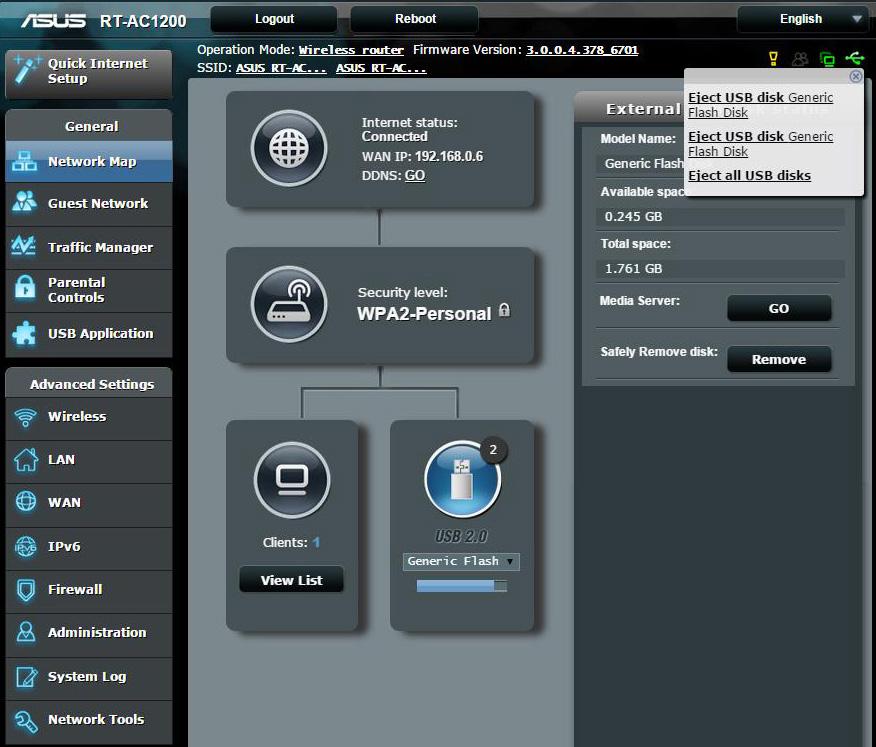Click the Firewall shield icon

coord(26,590)
